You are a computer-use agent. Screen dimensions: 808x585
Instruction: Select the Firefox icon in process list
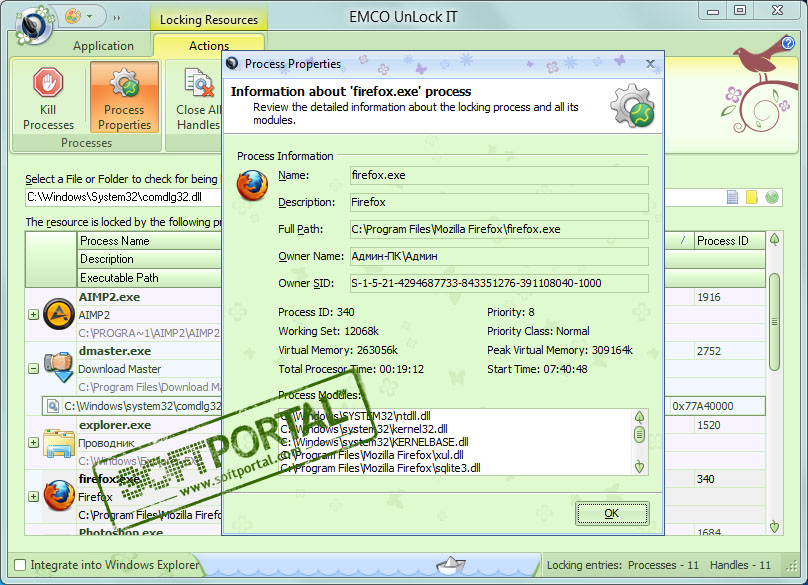point(59,495)
